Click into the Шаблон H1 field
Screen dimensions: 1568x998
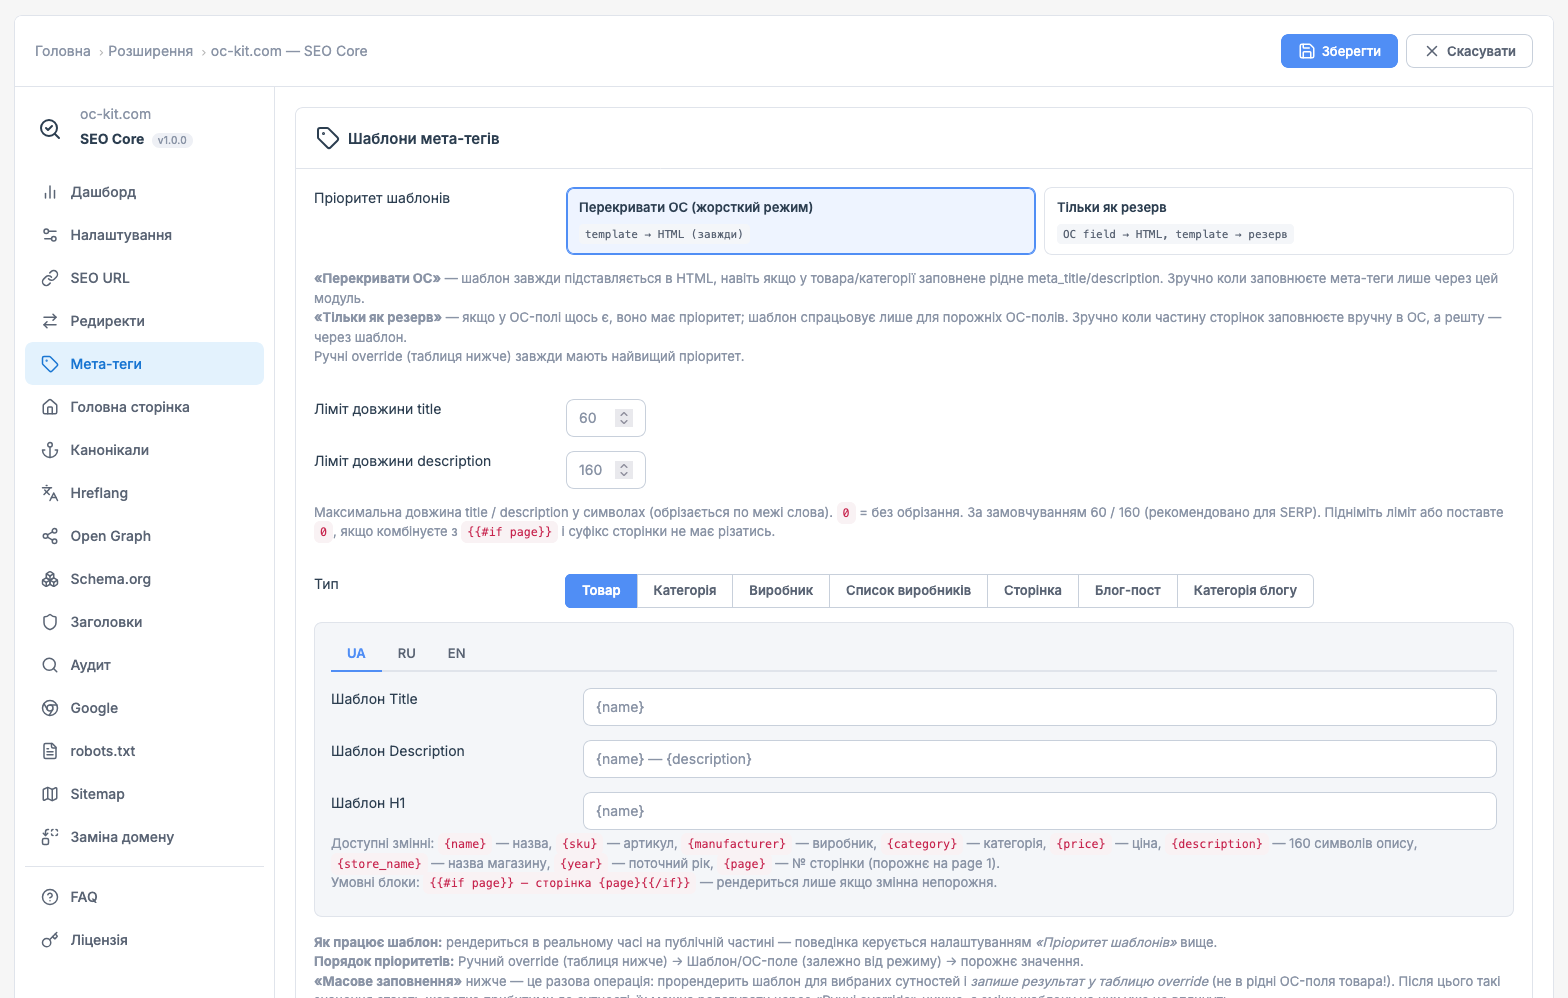(1040, 811)
